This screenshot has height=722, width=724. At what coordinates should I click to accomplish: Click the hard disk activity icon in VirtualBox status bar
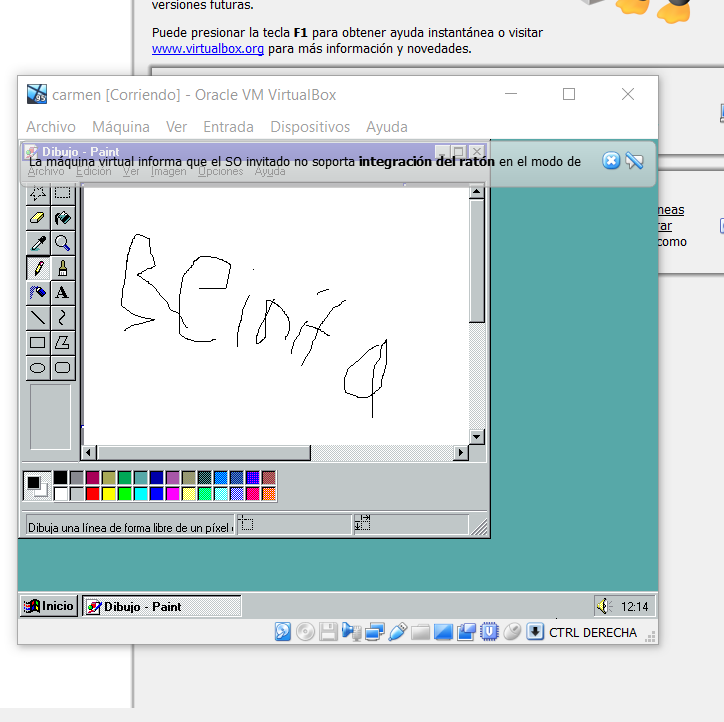tap(283, 632)
